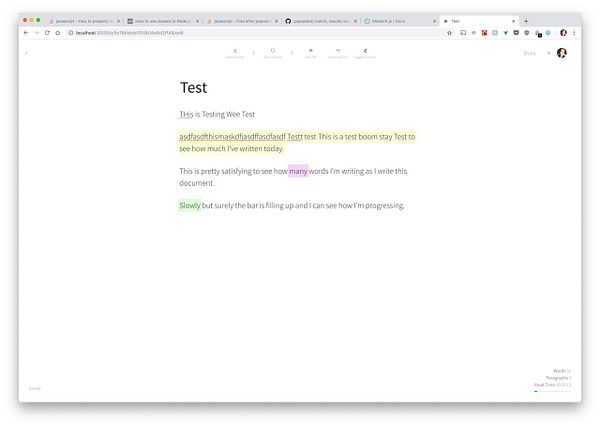Reload the page with the refresh icon
The image size is (600, 427).
click(x=47, y=33)
